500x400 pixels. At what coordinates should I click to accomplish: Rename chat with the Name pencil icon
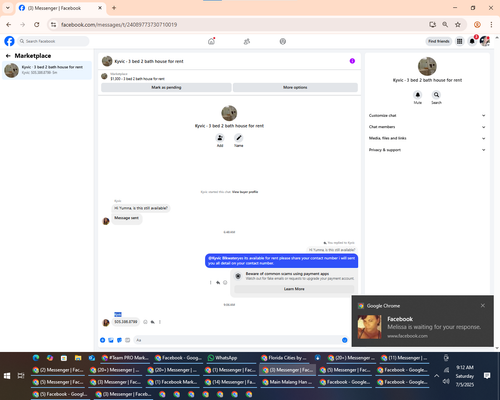click(239, 138)
